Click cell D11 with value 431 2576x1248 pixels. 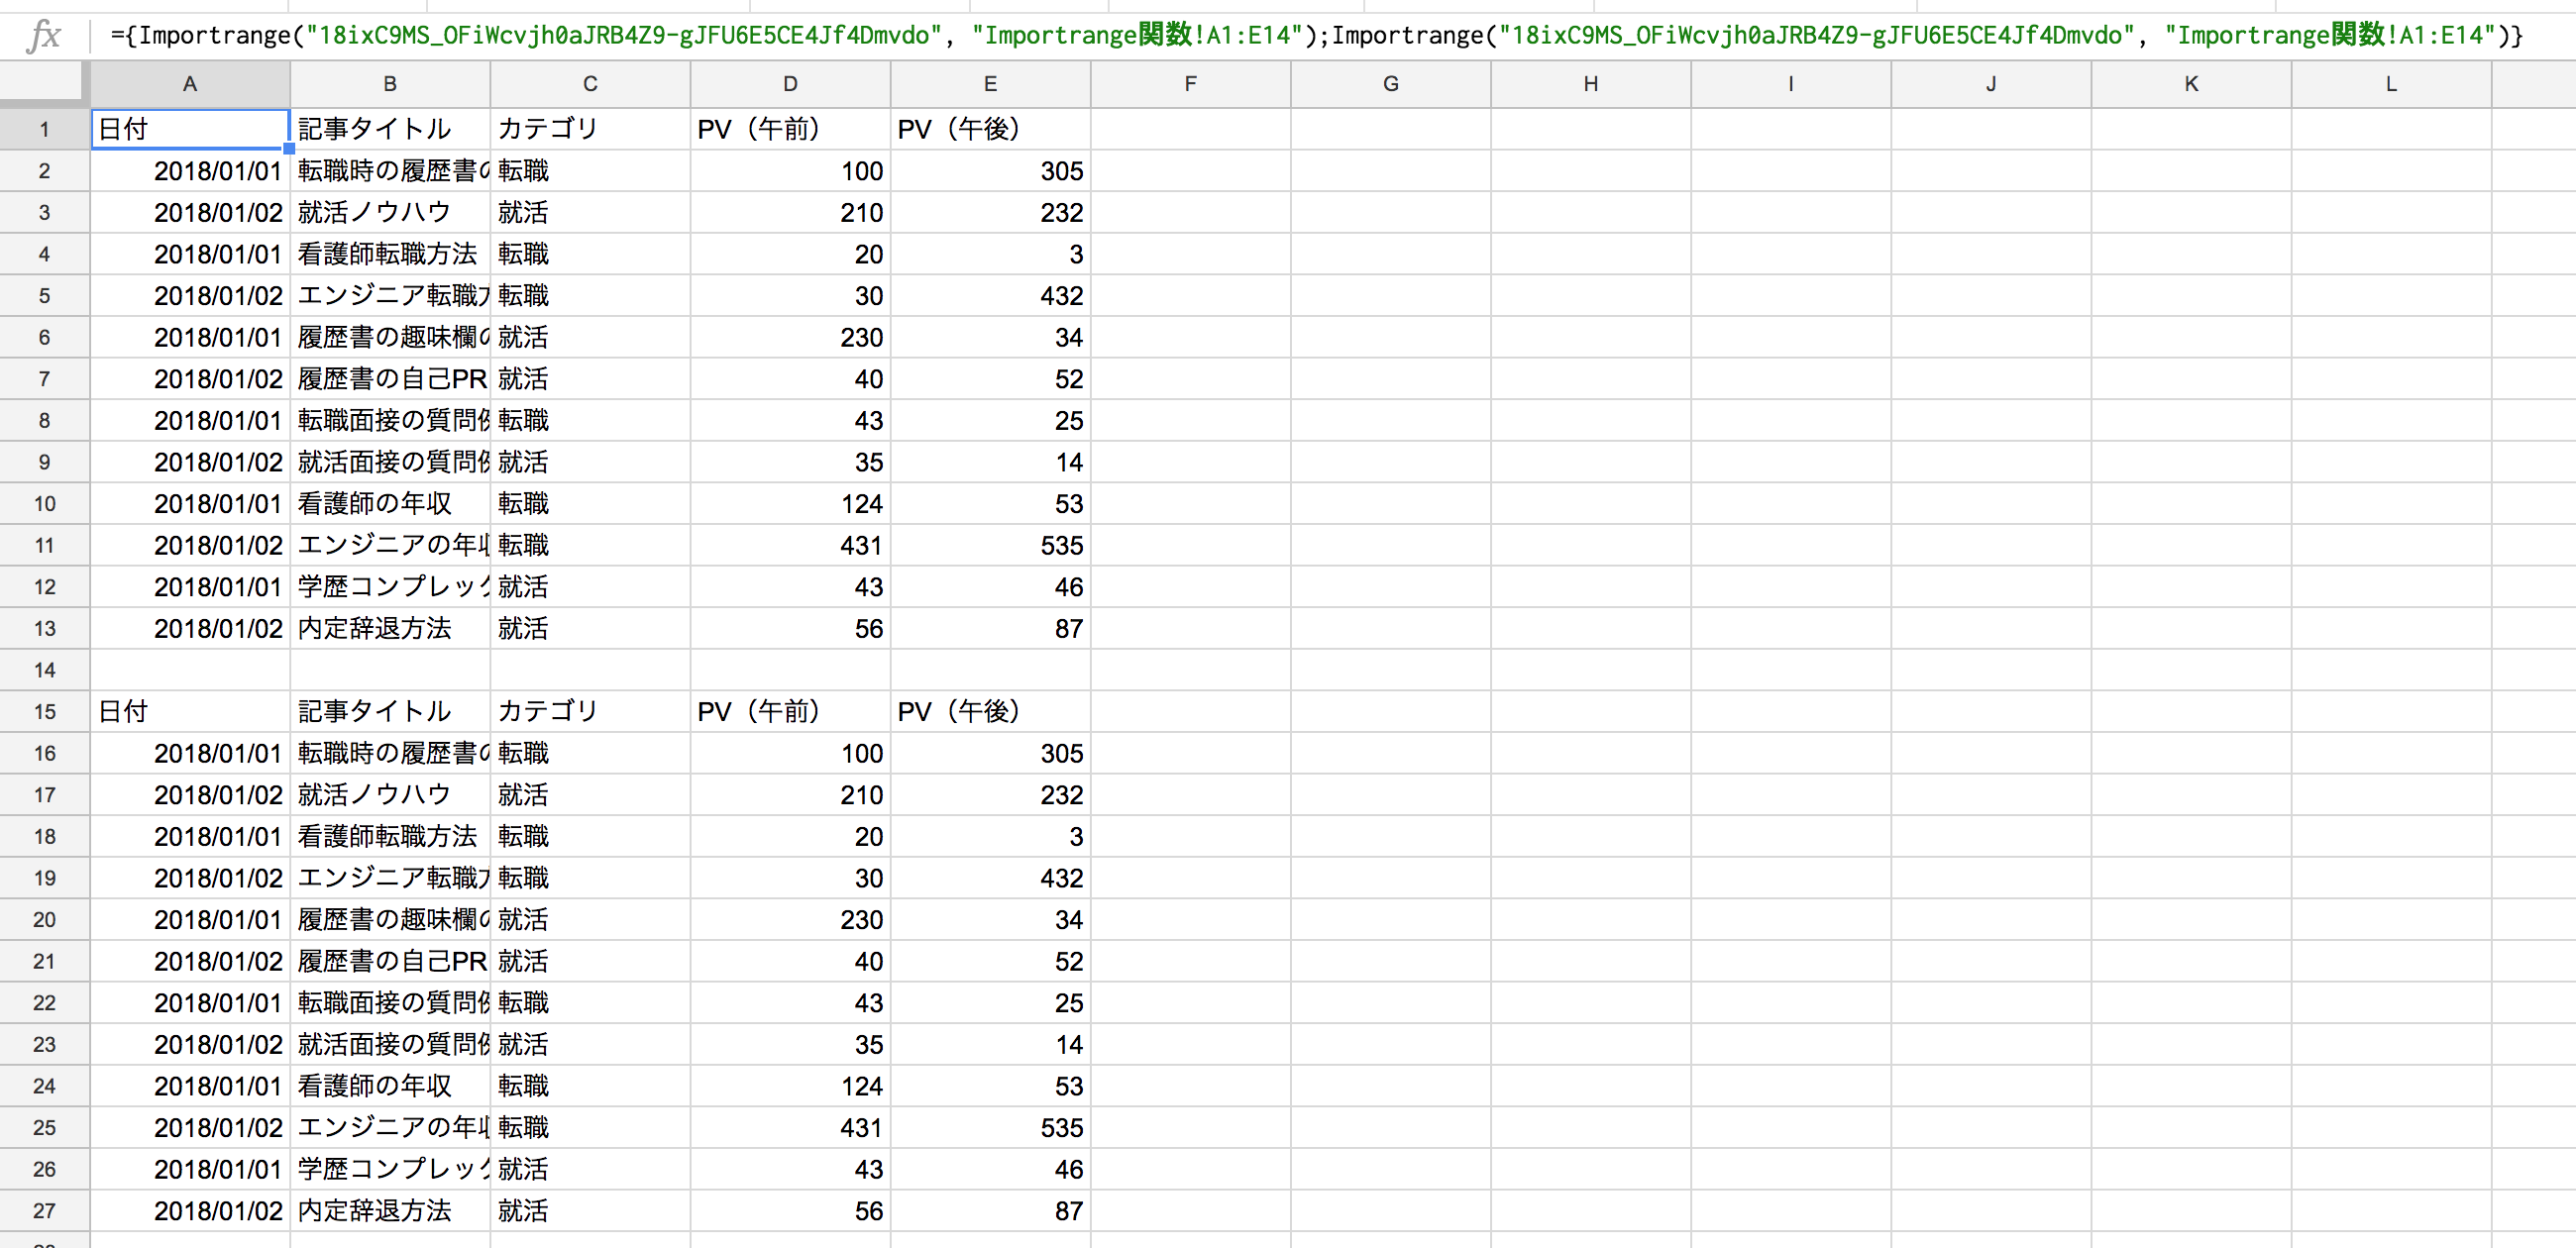pyautogui.click(x=790, y=546)
